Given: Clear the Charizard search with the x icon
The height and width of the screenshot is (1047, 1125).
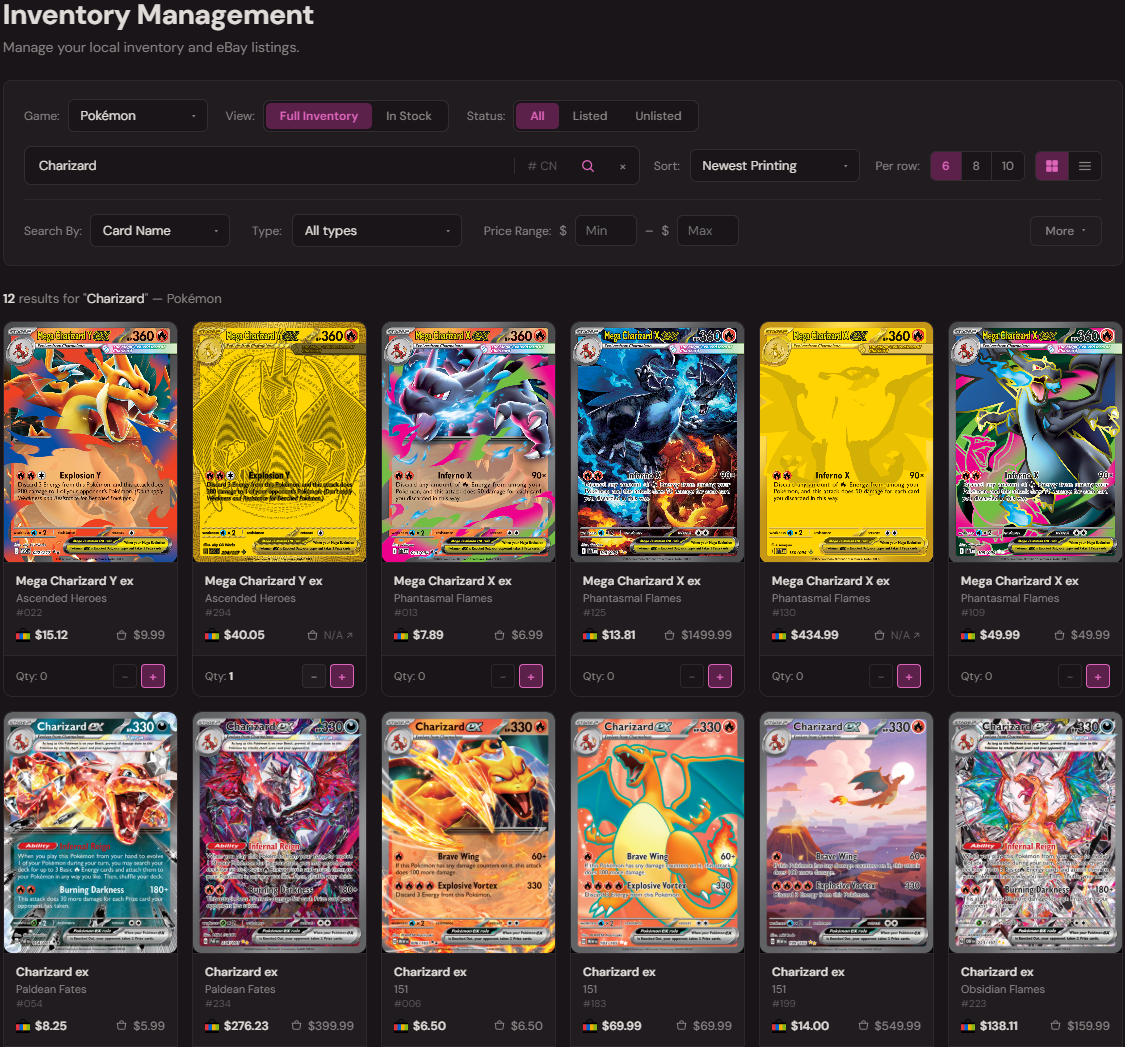Looking at the screenshot, I should pyautogui.click(x=623, y=166).
